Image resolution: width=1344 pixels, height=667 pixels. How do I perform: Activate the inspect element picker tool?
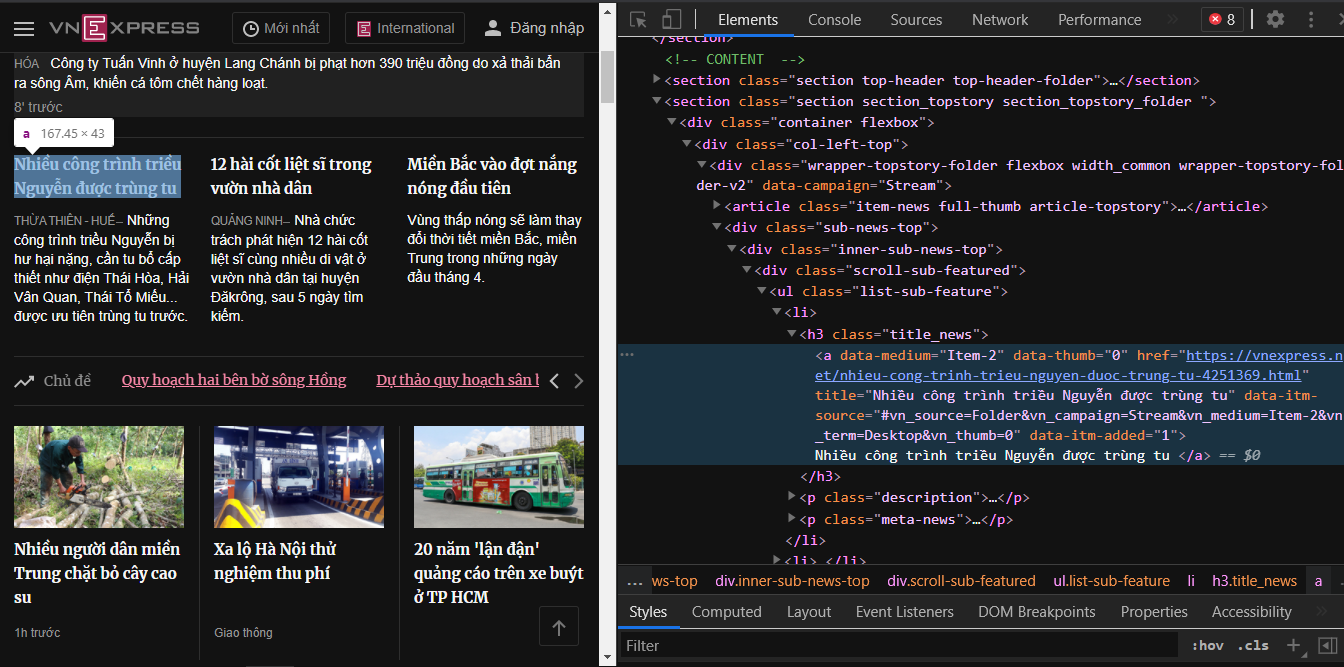[x=639, y=19]
